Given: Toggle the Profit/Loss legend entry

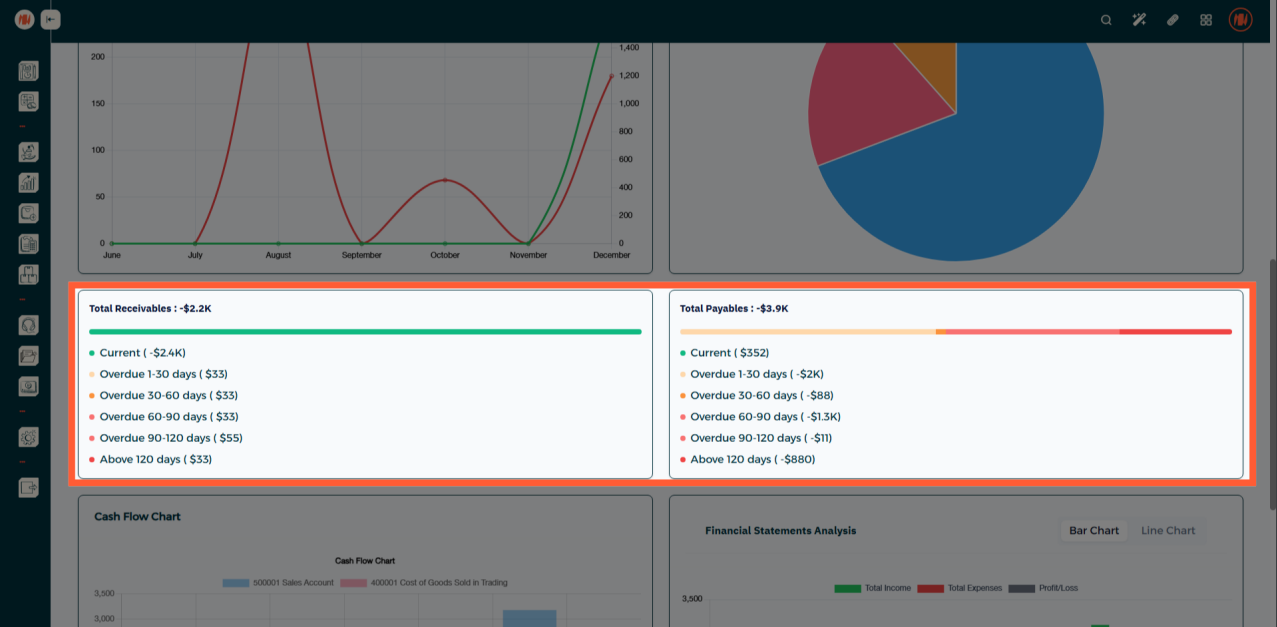Looking at the screenshot, I should tap(1043, 588).
